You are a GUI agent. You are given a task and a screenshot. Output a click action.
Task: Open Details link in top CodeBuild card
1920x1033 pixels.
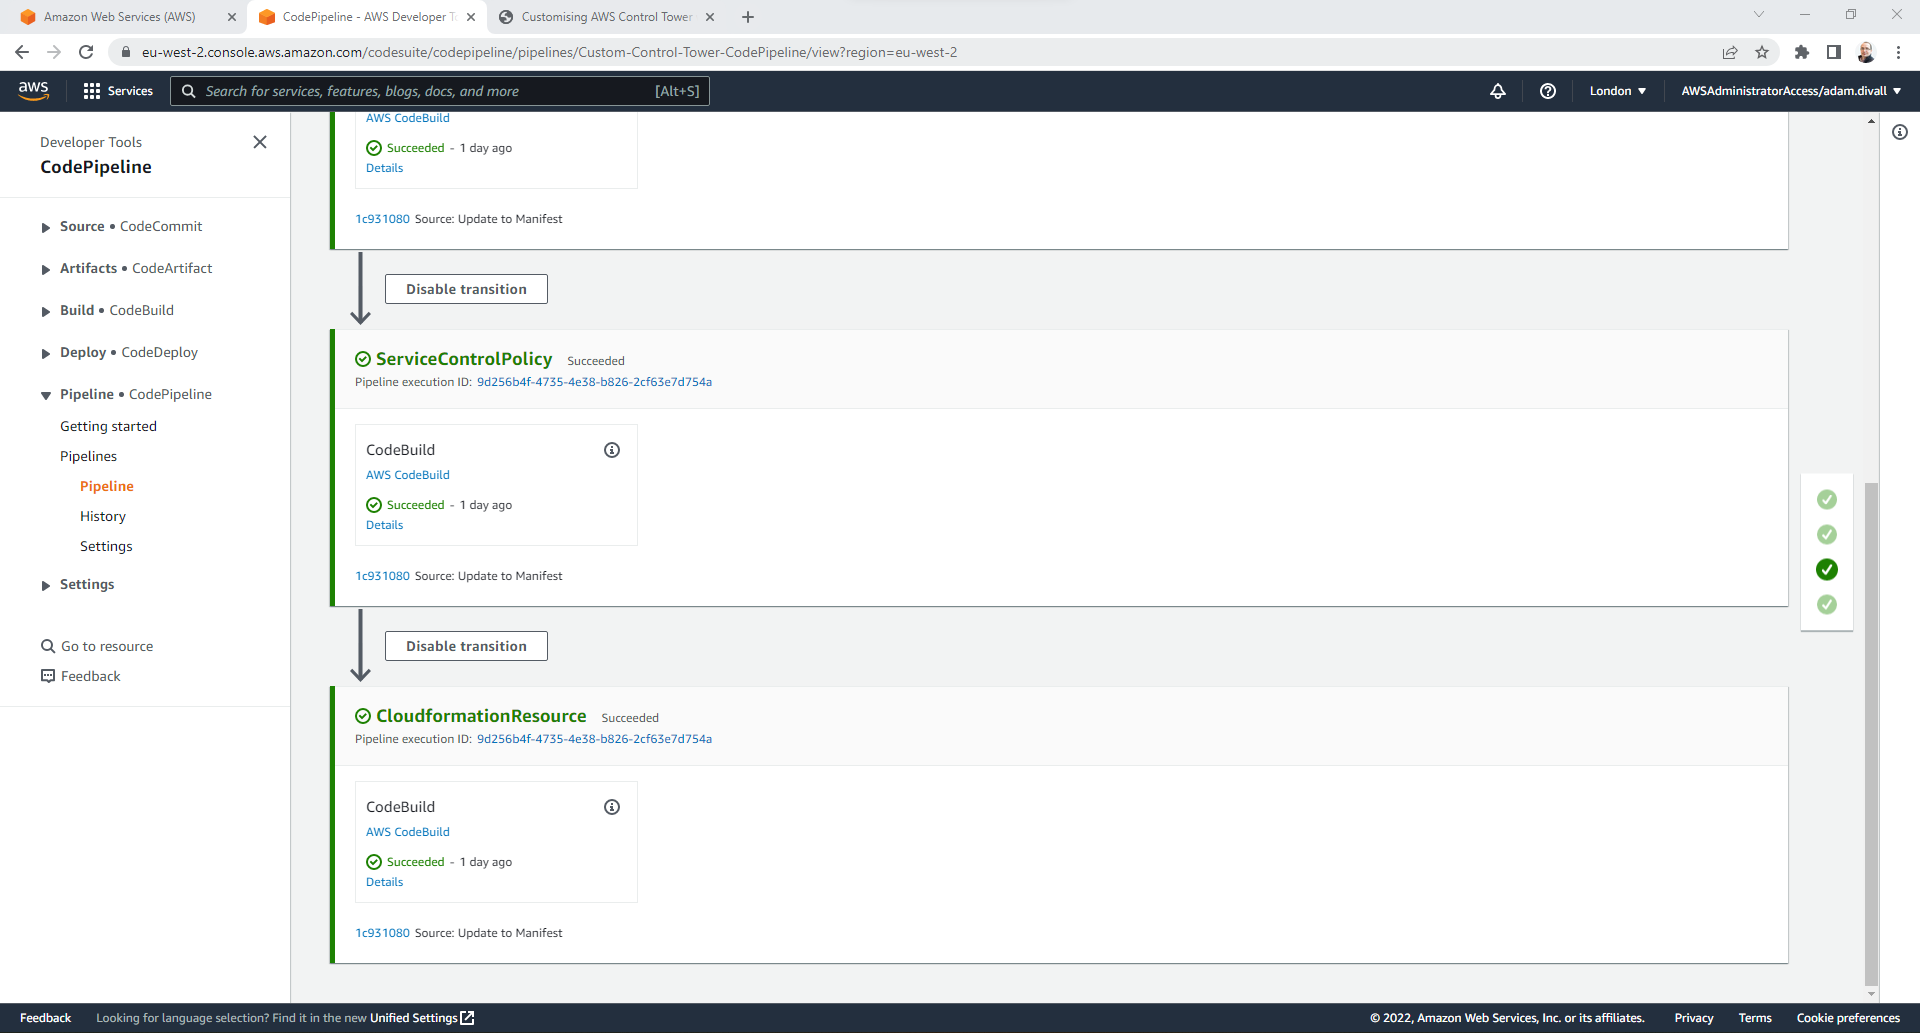(x=384, y=168)
